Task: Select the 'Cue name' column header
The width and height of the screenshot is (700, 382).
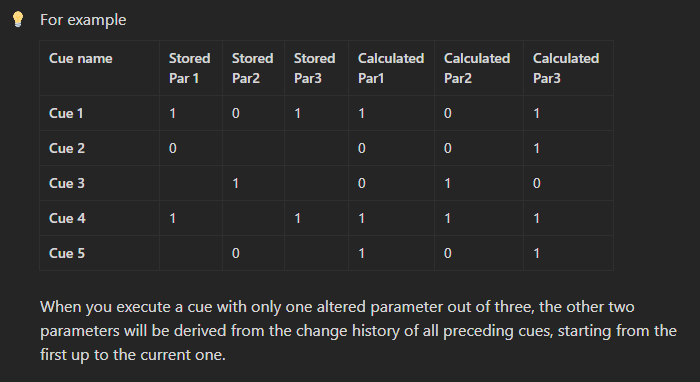Action: pos(81,58)
